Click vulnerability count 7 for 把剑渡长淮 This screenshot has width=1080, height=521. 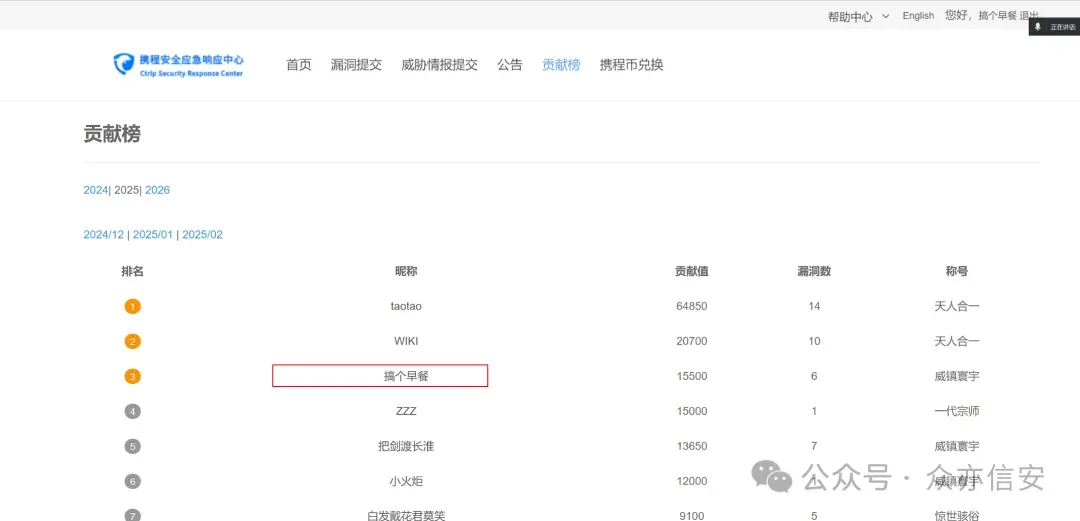click(x=814, y=447)
